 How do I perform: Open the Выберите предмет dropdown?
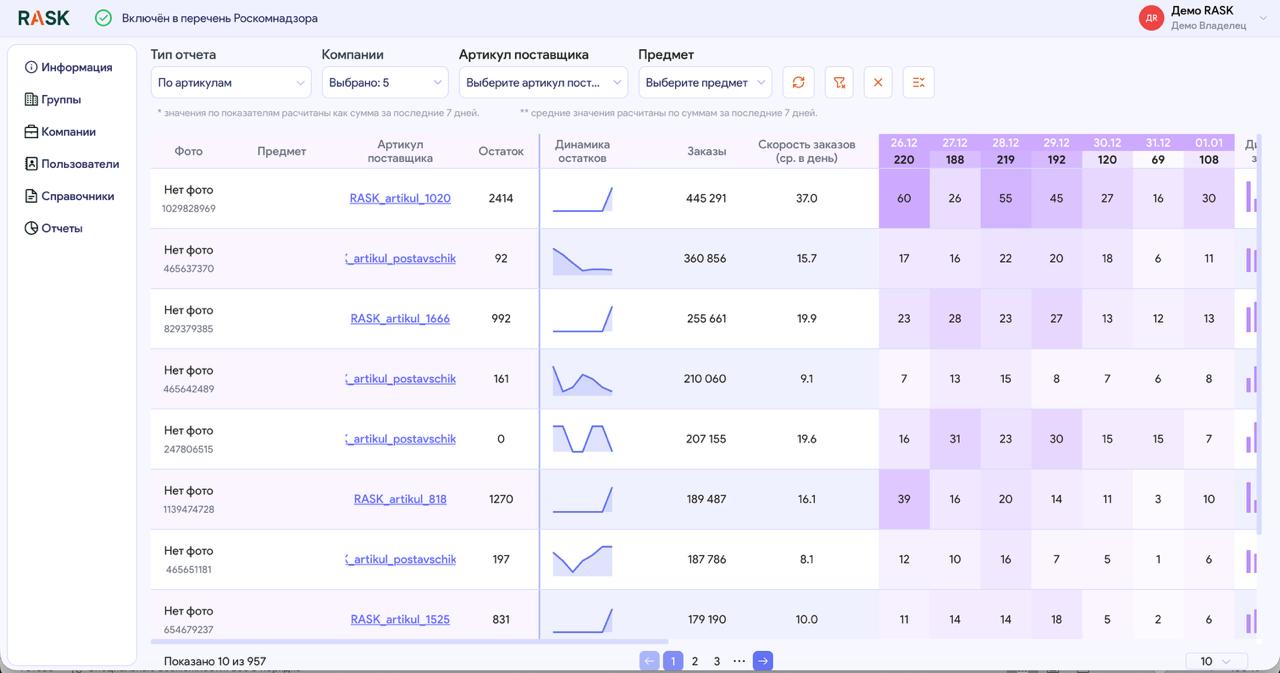[x=704, y=83]
